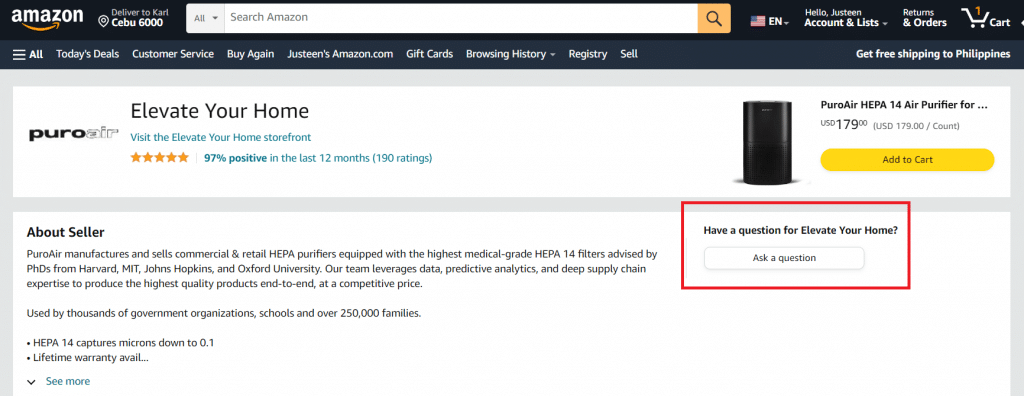This screenshot has width=1024, height=396.
Task: Click the USD 179.00 price
Action: pos(844,125)
